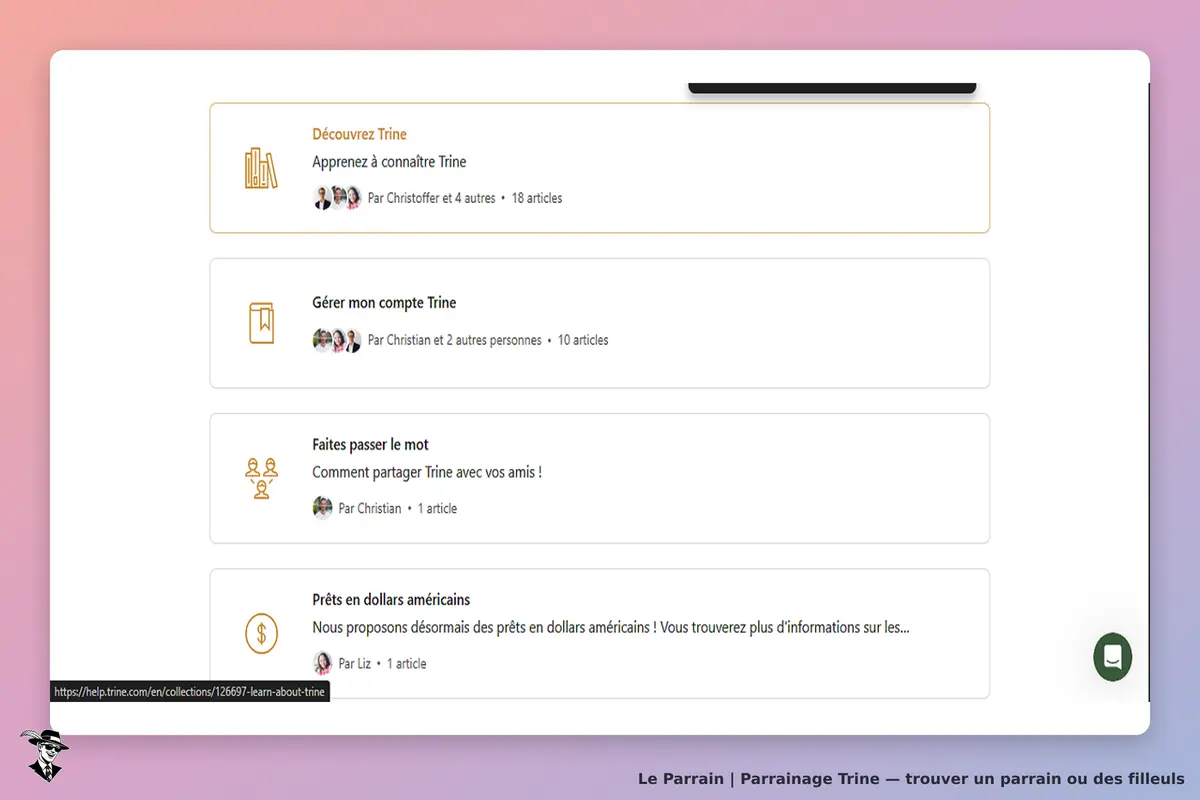Click Liz's avatar in the Prêts en dollars card

coord(322,663)
